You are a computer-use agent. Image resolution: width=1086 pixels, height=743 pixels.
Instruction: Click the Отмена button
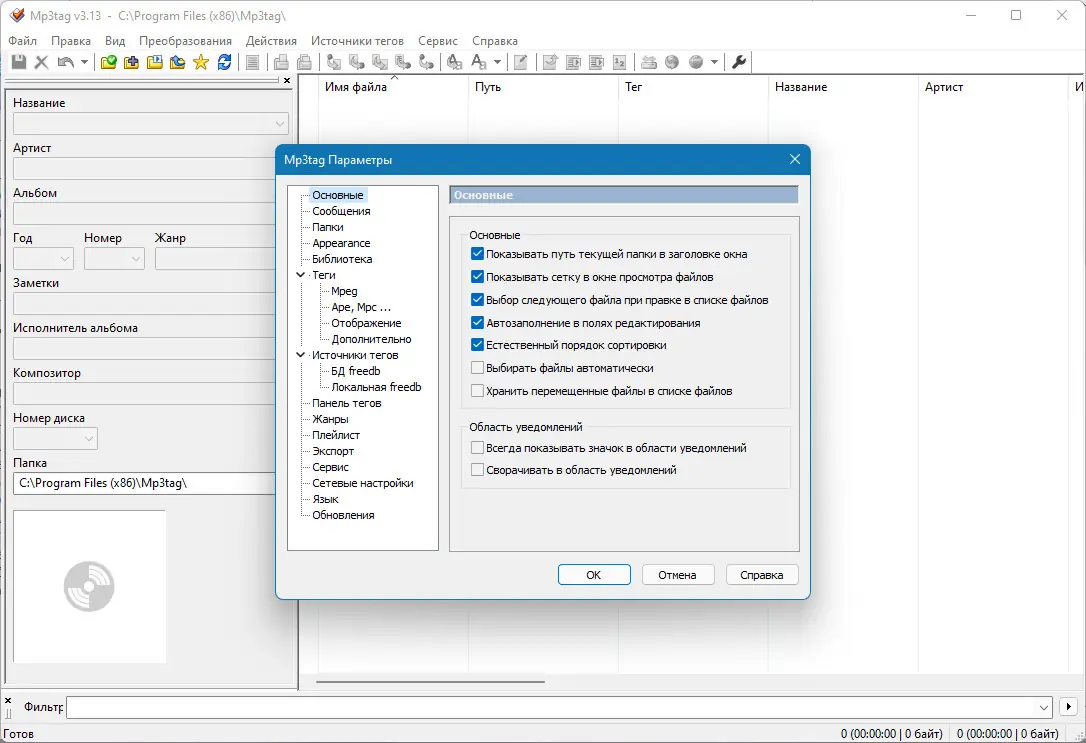677,575
